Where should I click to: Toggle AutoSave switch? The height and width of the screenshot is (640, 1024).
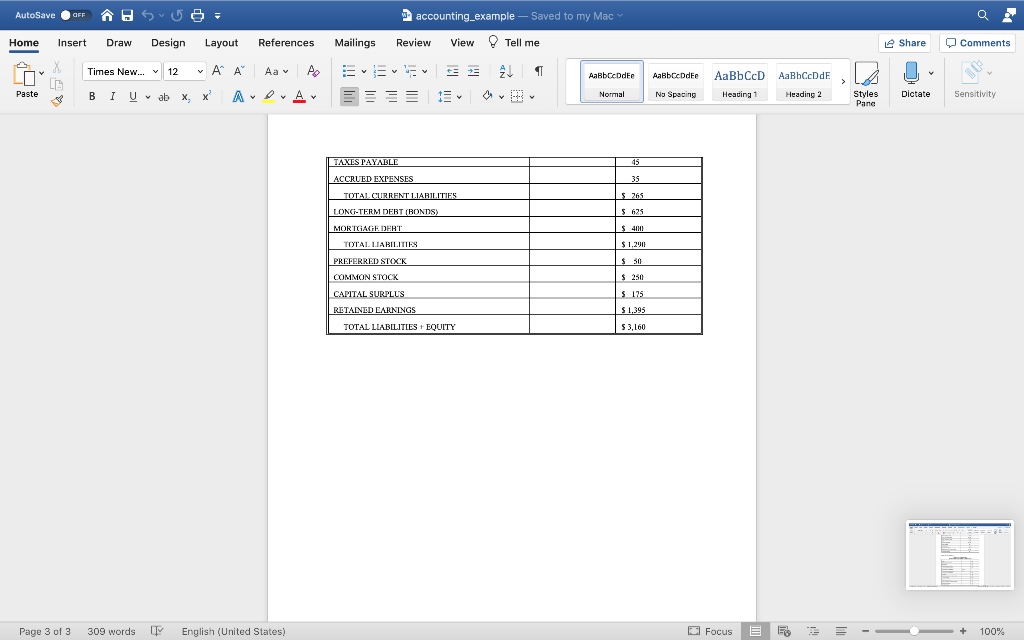click(76, 15)
